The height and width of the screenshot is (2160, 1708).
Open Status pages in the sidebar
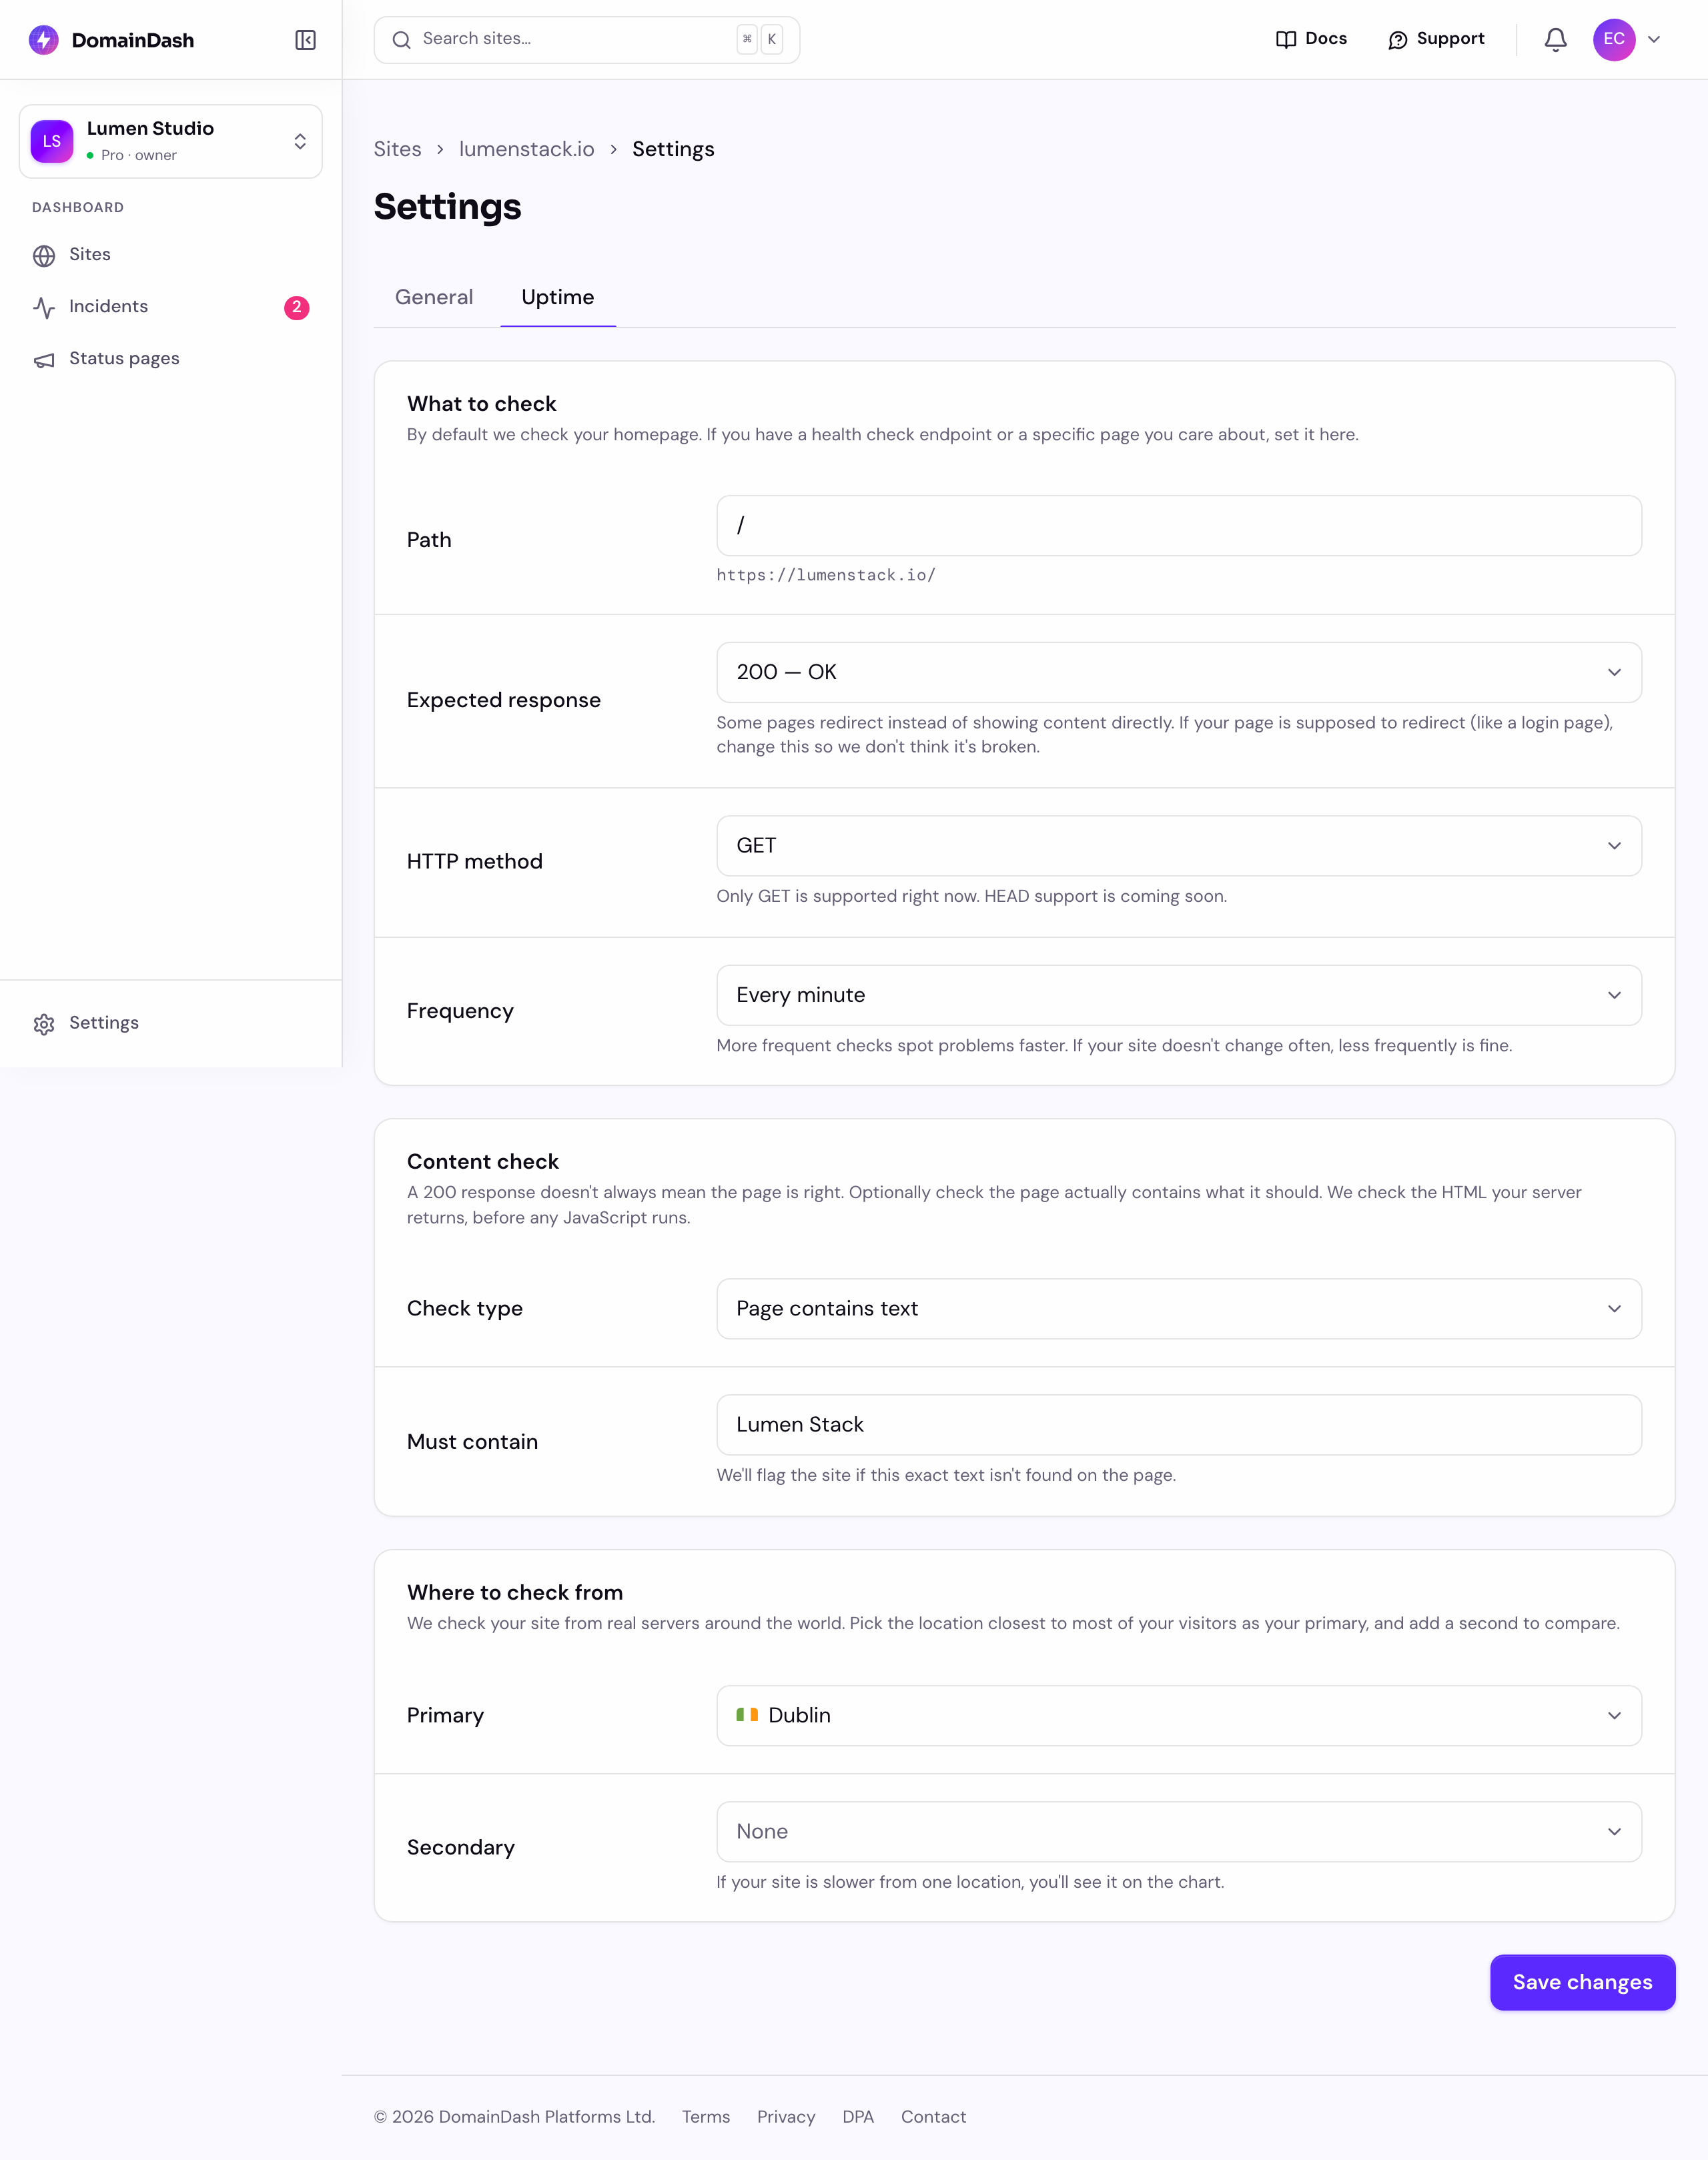(x=171, y=359)
